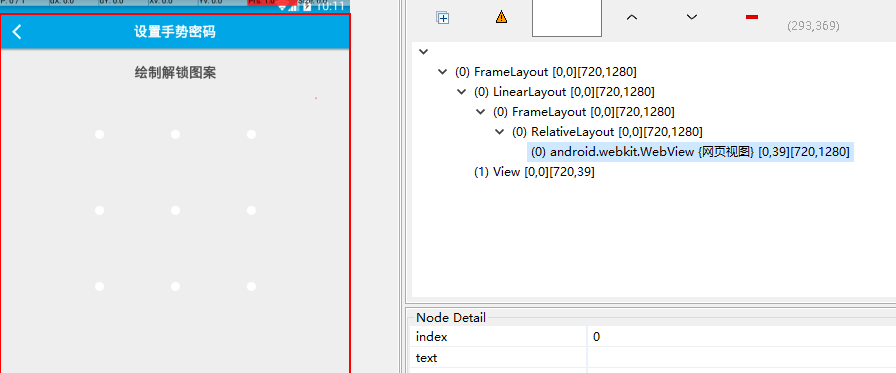Click the Expand All nodes icon
Viewport: 896px width, 373px height.
tap(442, 18)
